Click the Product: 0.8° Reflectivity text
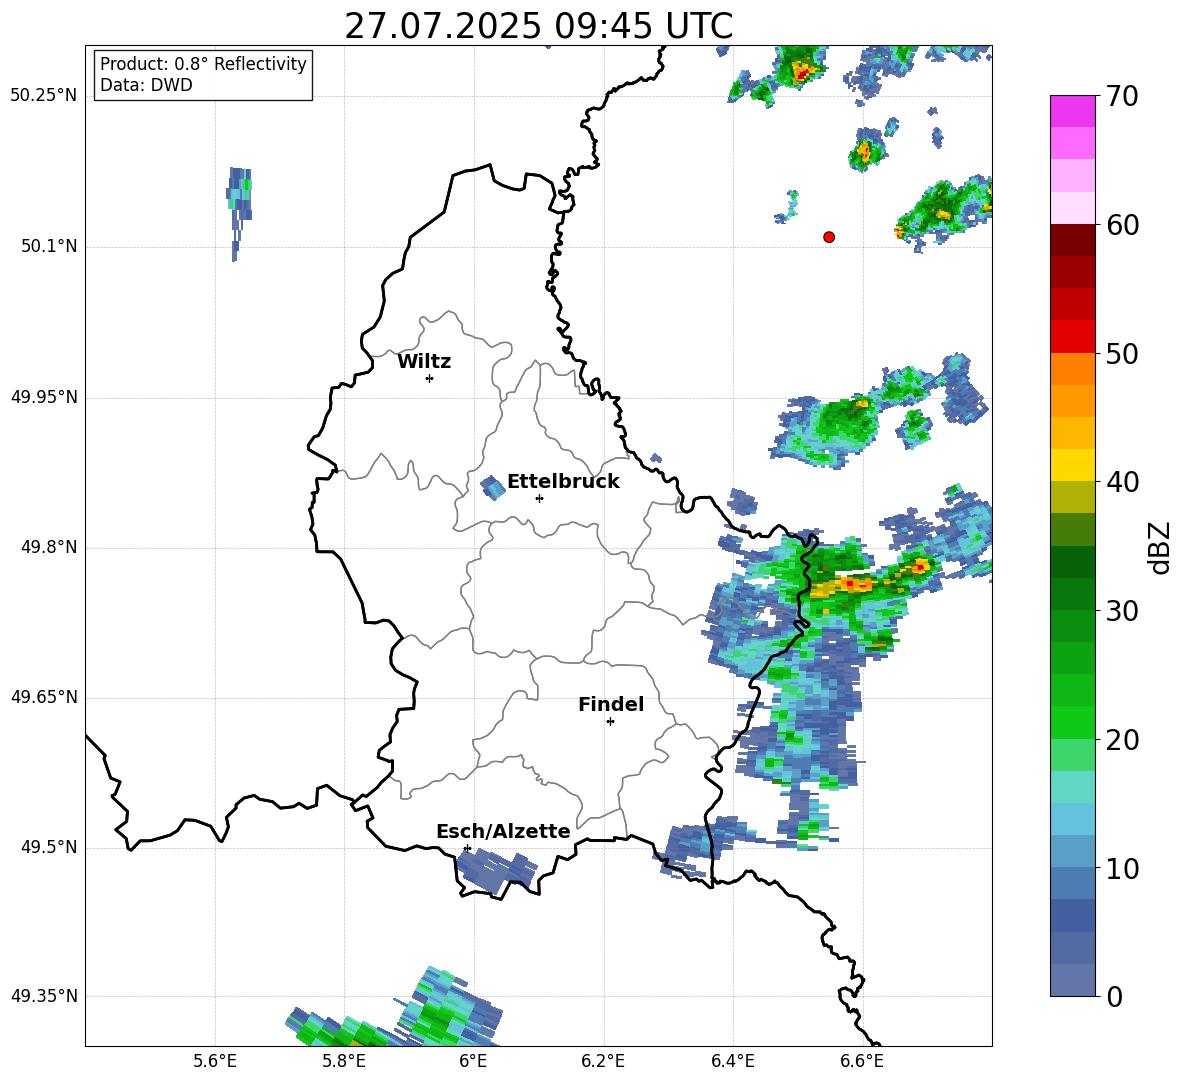 tap(204, 64)
